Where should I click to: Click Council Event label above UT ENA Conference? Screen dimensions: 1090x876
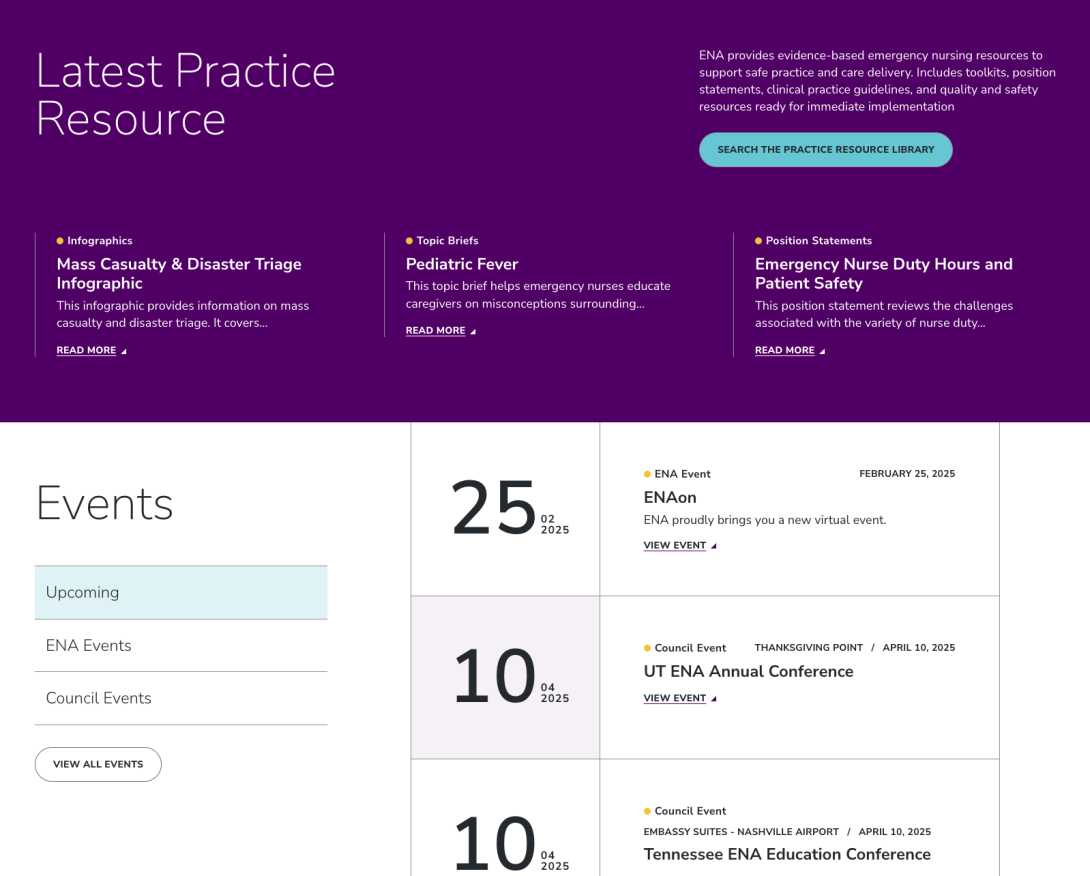click(x=690, y=648)
